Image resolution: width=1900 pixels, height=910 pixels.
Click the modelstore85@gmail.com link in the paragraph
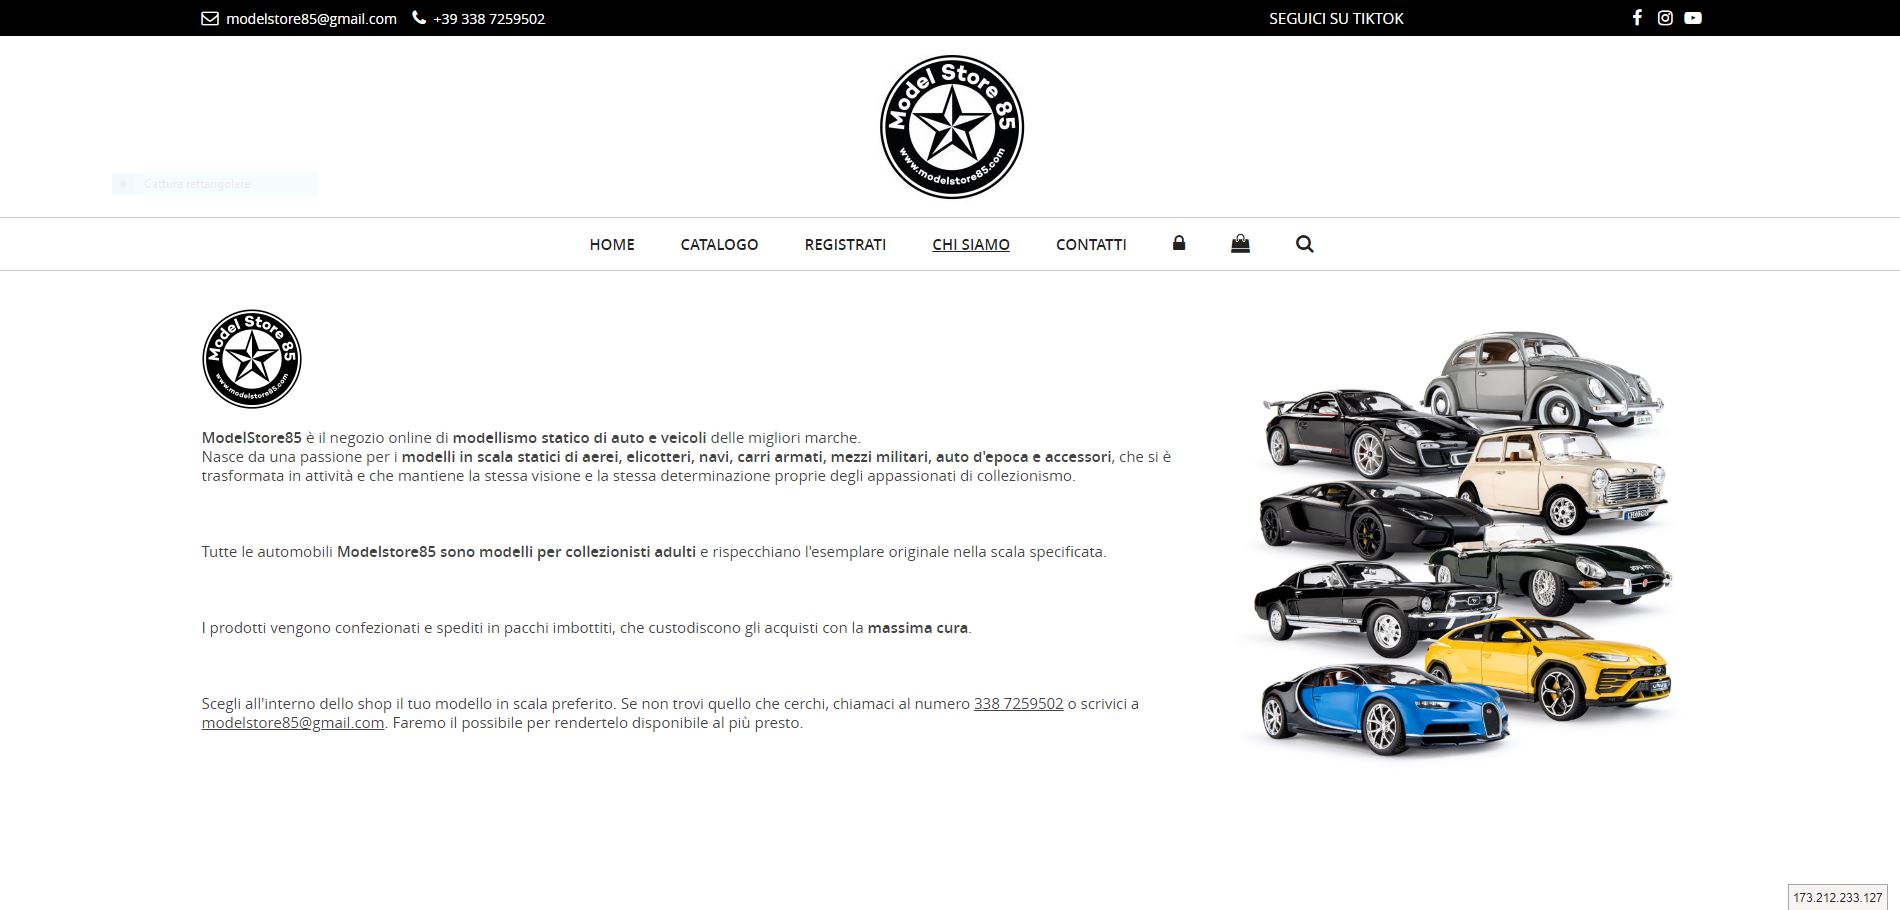(x=293, y=722)
